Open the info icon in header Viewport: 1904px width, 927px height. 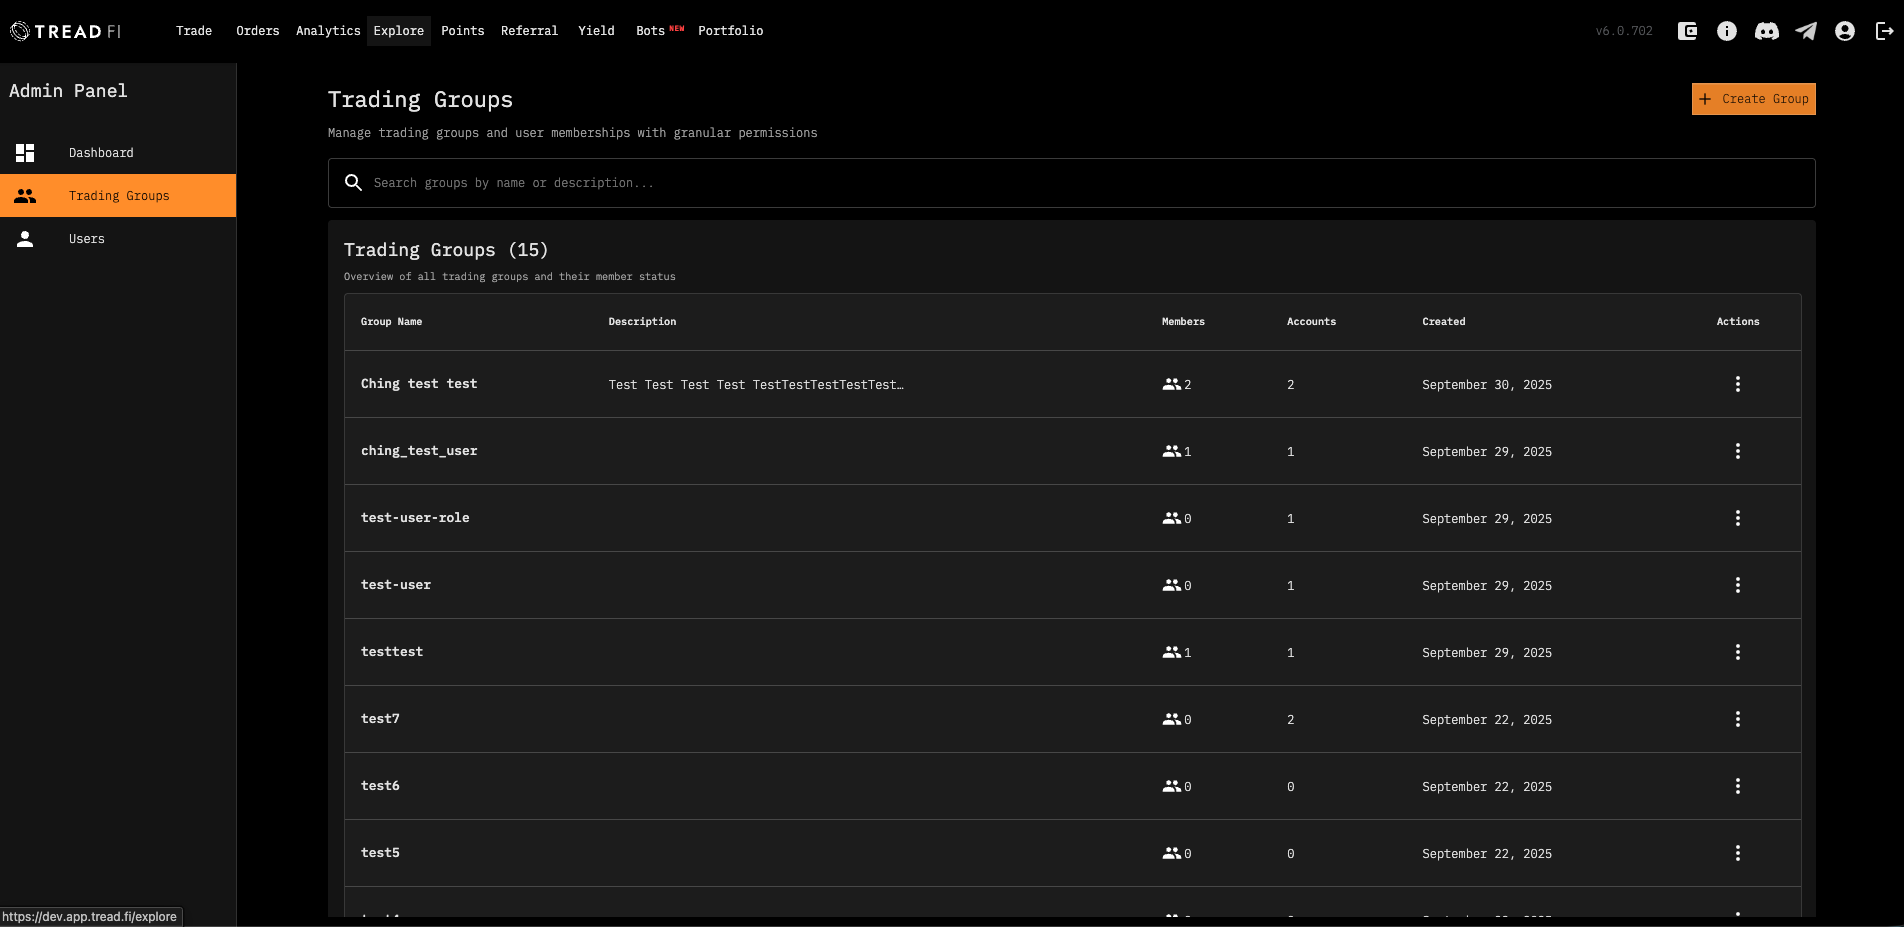(1727, 31)
